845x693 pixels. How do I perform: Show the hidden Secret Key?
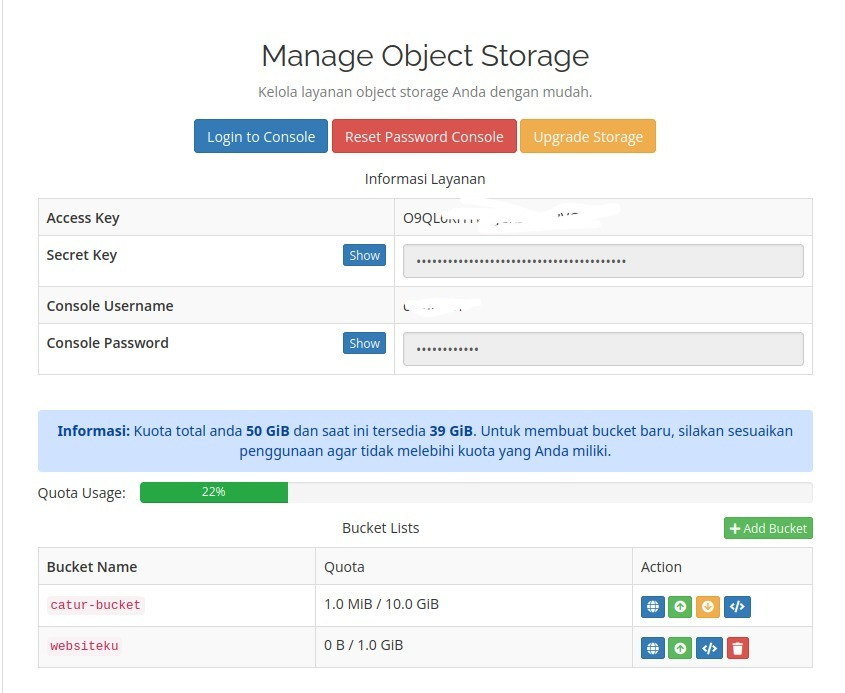364,256
